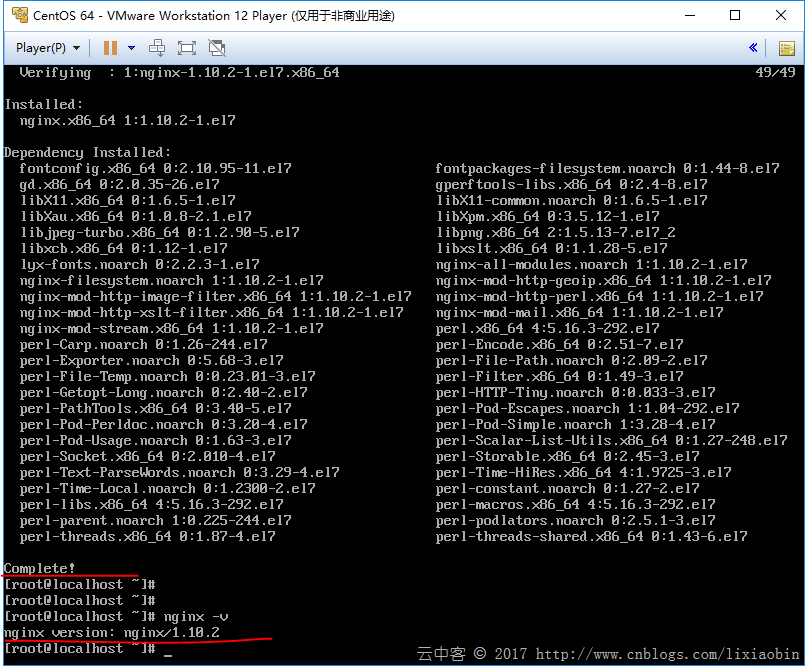Click 'perl-Getopt-Long.noarch' entry

(x=163, y=392)
